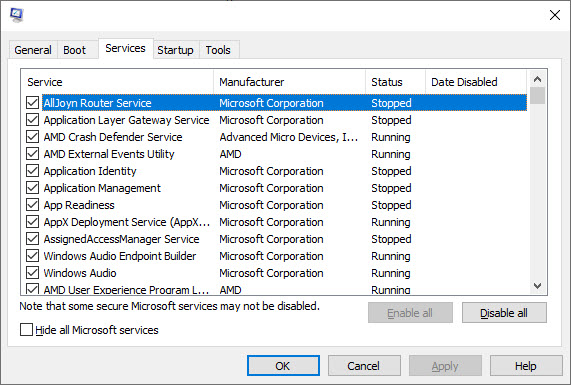The height and width of the screenshot is (385, 571).
Task: Select AMD Crash Defender Service row name
Action: pyautogui.click(x=113, y=137)
